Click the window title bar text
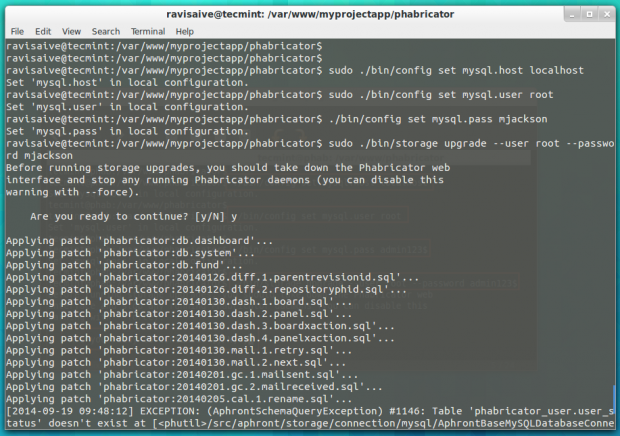This screenshot has height=436, width=620. (310, 14)
